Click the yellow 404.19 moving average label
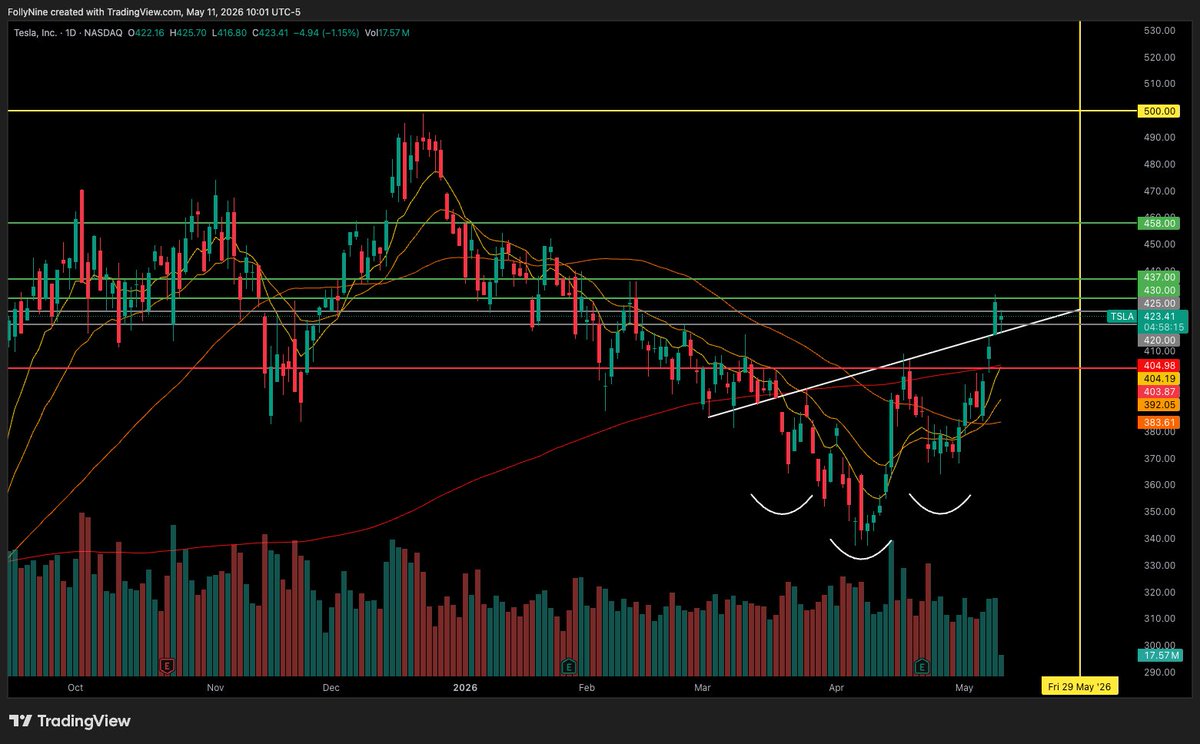Viewport: 1200px width, 744px height. pyautogui.click(x=1158, y=380)
